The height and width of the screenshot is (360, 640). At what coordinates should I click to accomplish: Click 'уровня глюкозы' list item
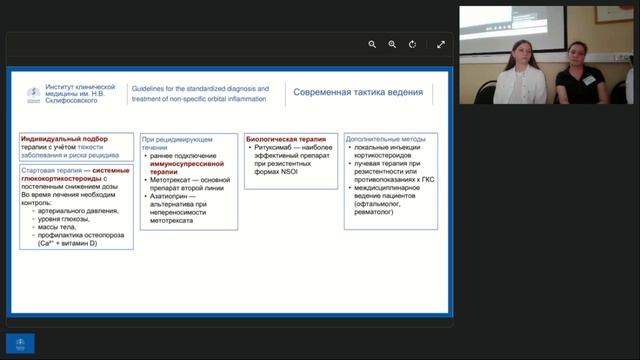coord(63,219)
